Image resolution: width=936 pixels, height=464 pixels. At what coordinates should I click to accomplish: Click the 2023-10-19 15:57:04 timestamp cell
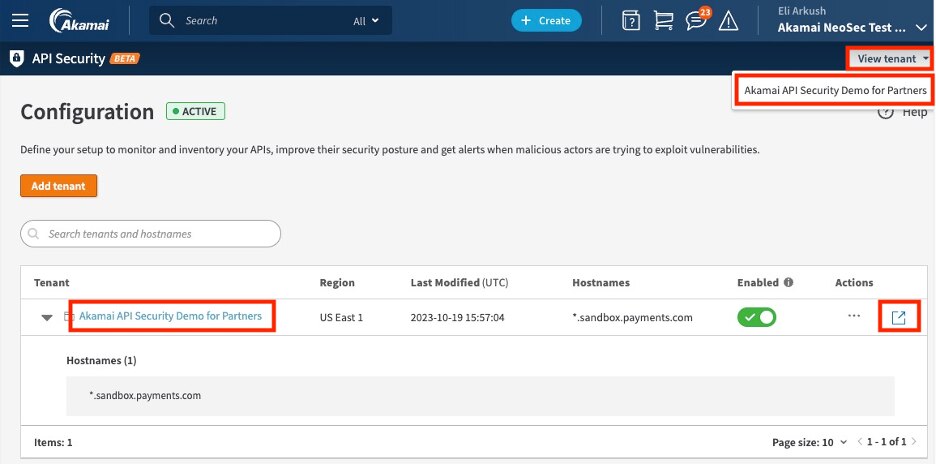(457, 318)
